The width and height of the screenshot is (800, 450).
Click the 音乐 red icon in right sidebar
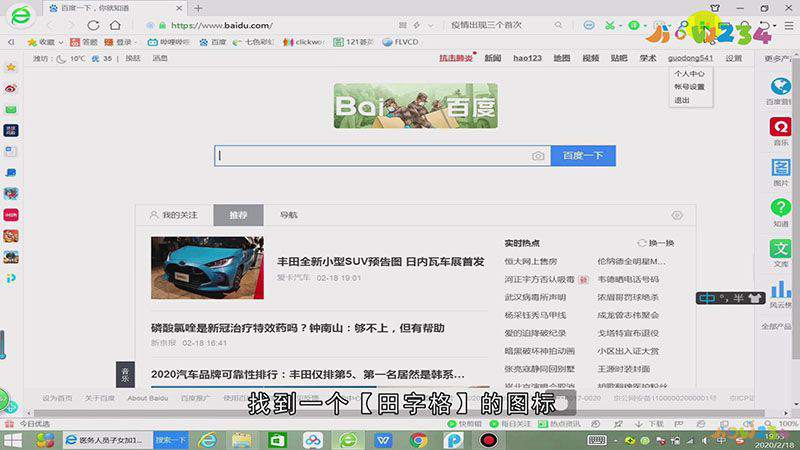[x=781, y=127]
